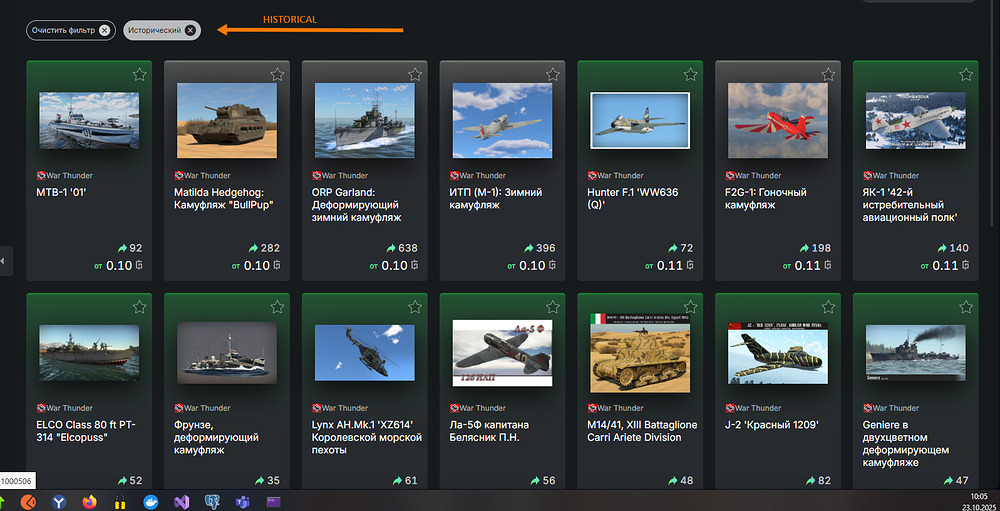Toggle favorite star on Matilda Hedgehog card
Viewport: 1000px width, 511px height.
(x=277, y=75)
